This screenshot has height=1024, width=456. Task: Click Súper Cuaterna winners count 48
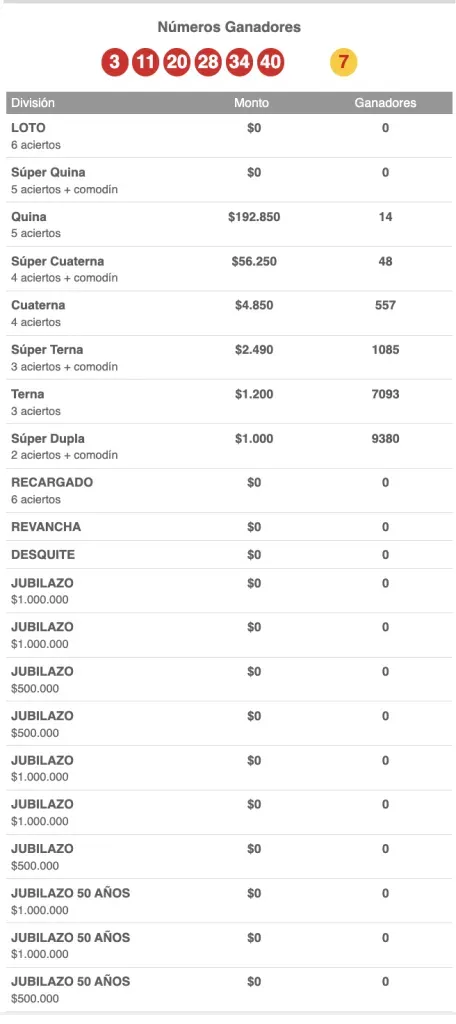tap(385, 261)
